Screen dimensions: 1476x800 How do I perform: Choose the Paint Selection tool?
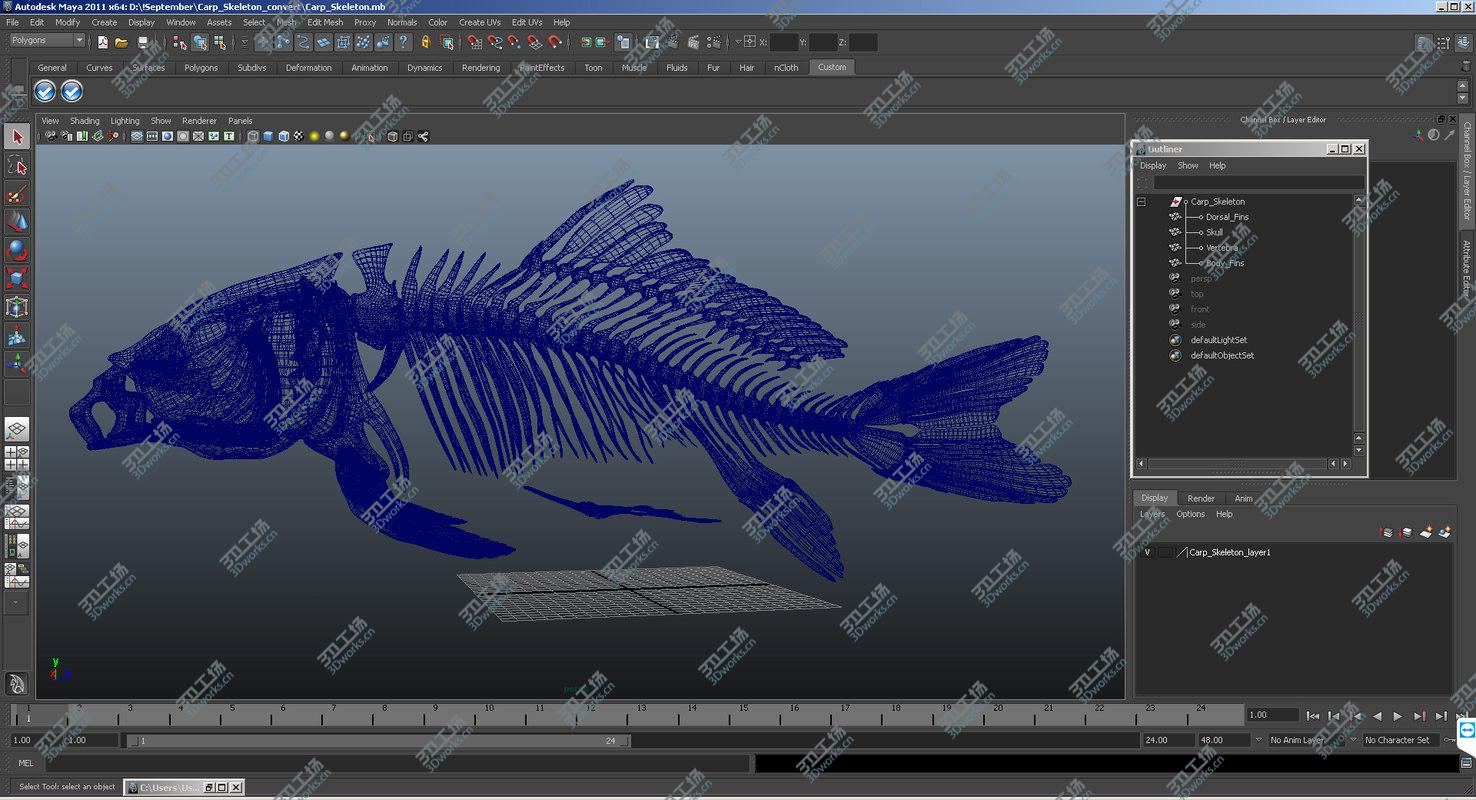tap(17, 194)
